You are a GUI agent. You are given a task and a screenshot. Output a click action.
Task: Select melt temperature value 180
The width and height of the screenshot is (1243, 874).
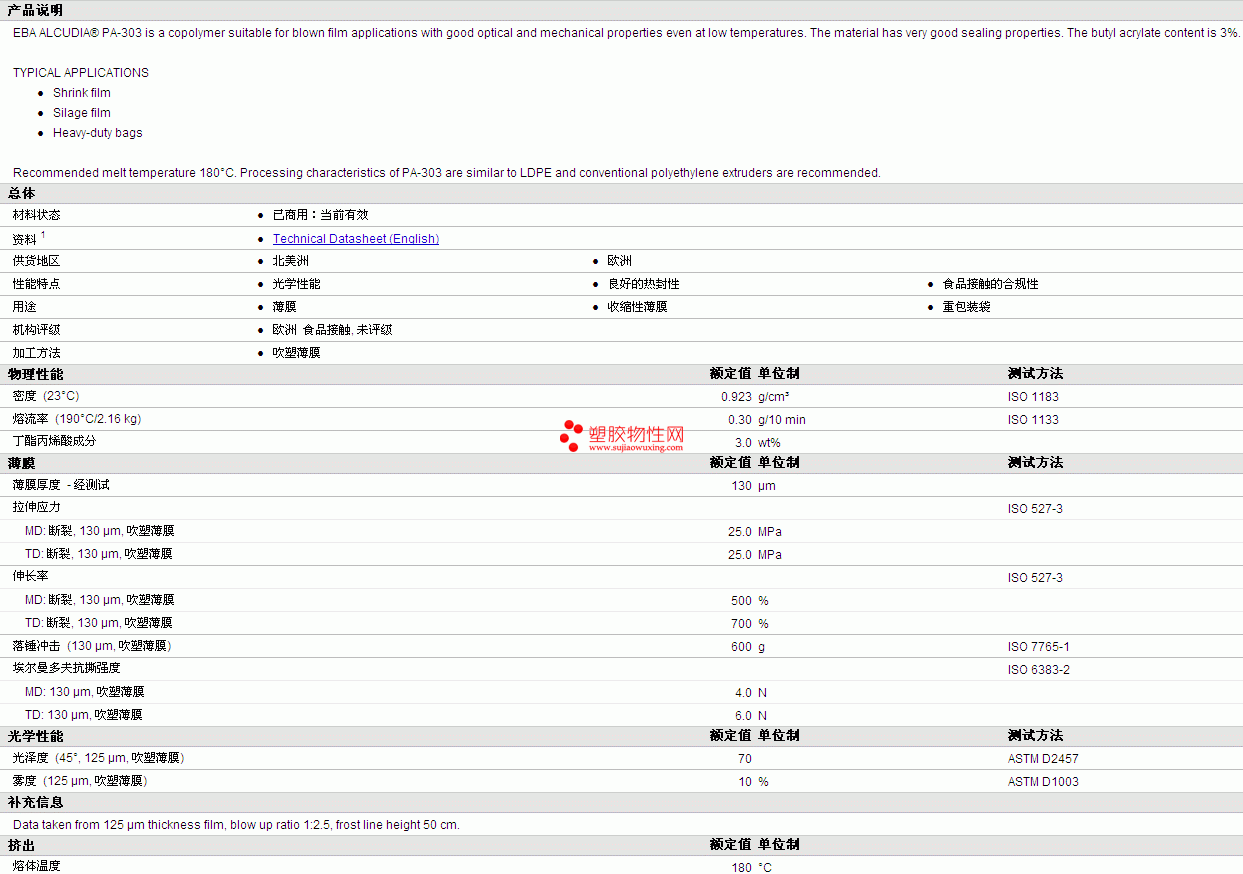click(x=741, y=868)
